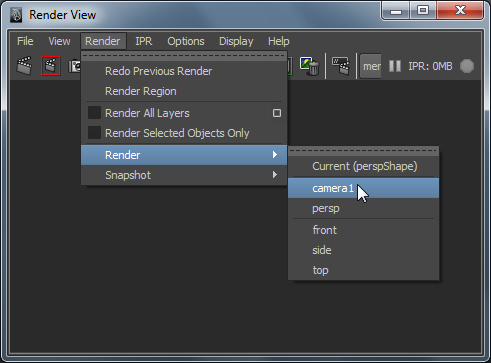Render from camera1

click(363, 188)
